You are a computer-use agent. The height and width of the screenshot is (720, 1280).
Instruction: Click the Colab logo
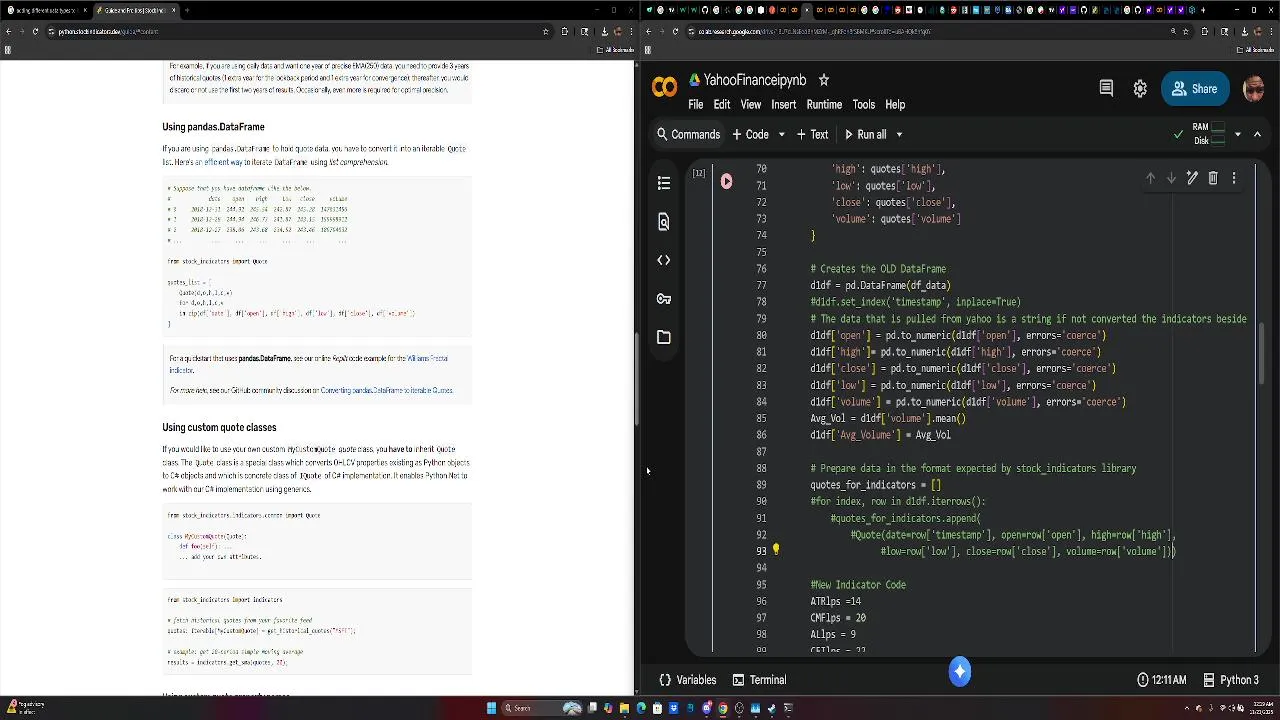click(x=664, y=88)
